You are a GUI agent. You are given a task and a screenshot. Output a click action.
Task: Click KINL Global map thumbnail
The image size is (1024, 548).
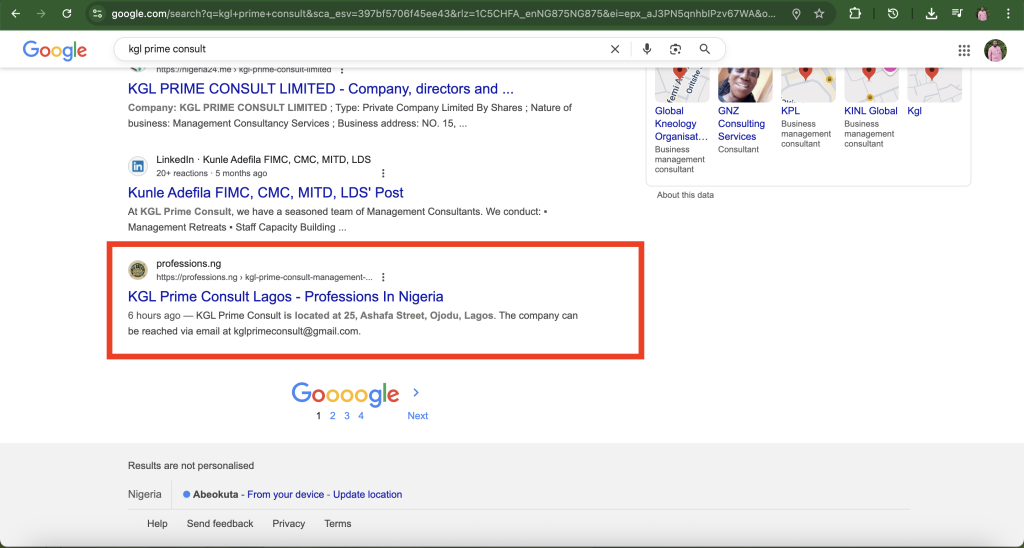coord(871,84)
